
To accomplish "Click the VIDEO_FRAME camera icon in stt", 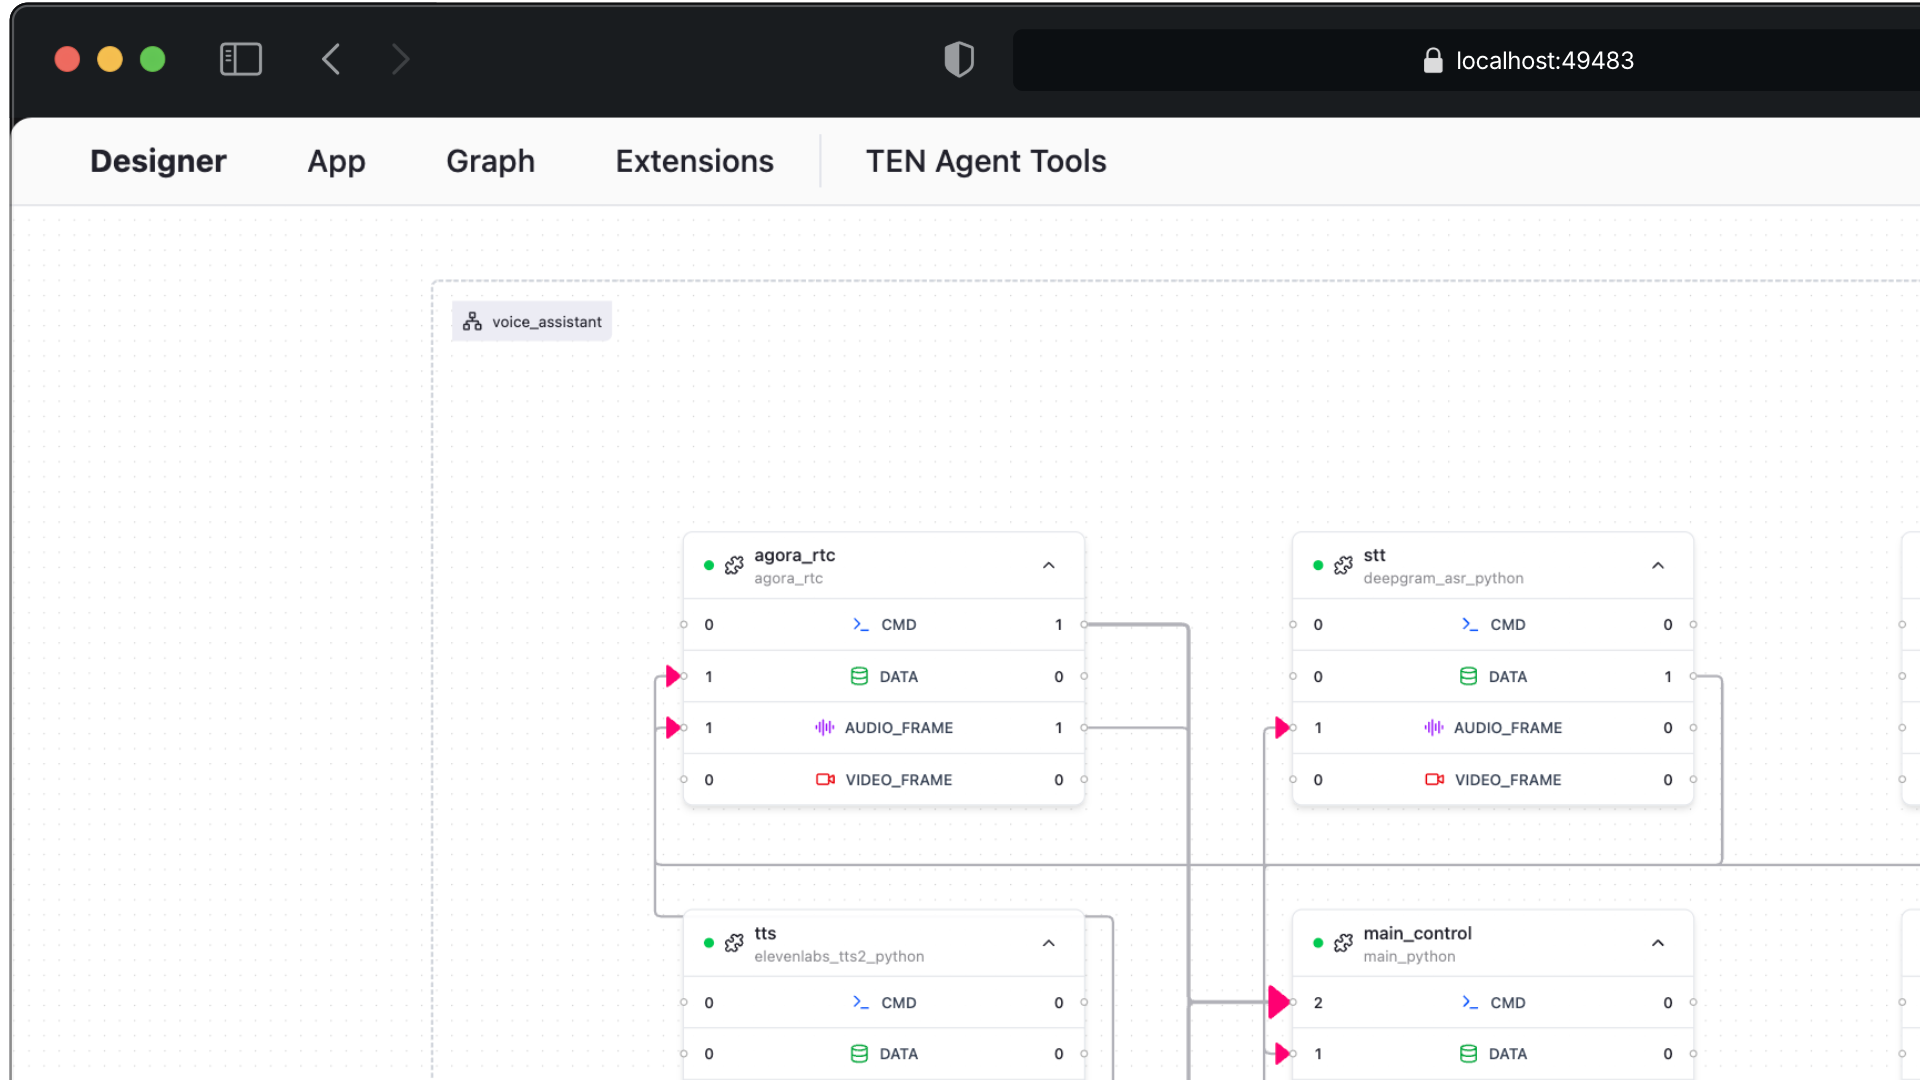I will pyautogui.click(x=1434, y=780).
